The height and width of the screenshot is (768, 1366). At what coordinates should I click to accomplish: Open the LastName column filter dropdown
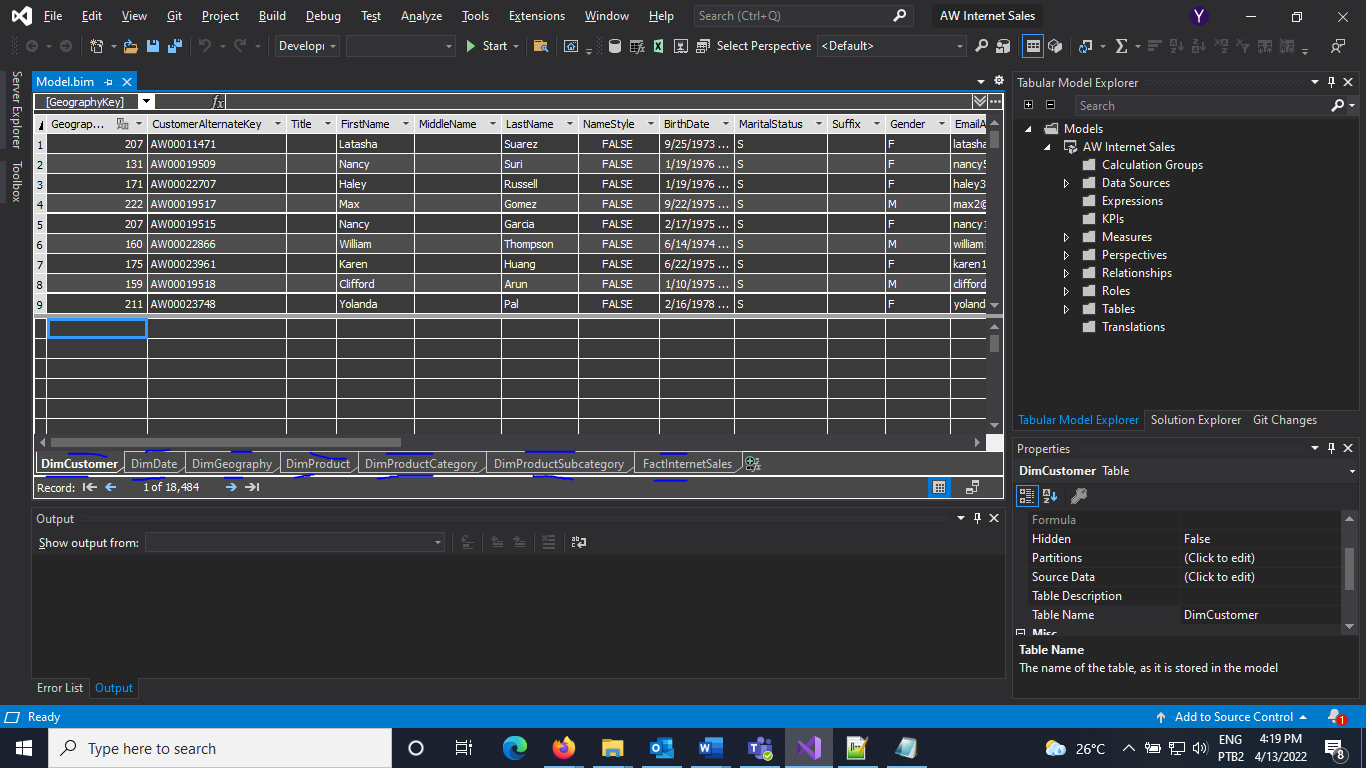(571, 124)
